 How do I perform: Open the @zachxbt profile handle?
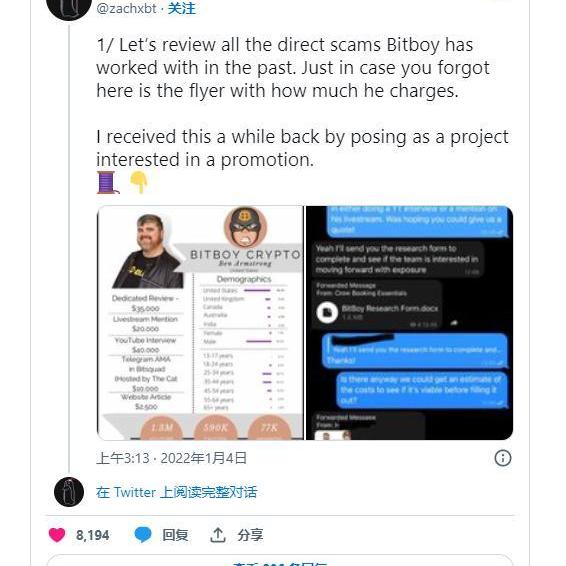126,8
